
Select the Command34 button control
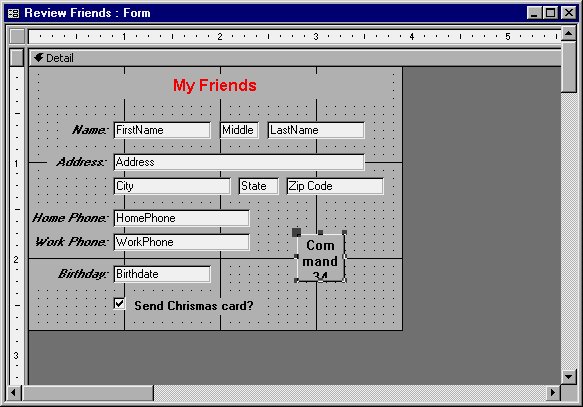click(321, 257)
